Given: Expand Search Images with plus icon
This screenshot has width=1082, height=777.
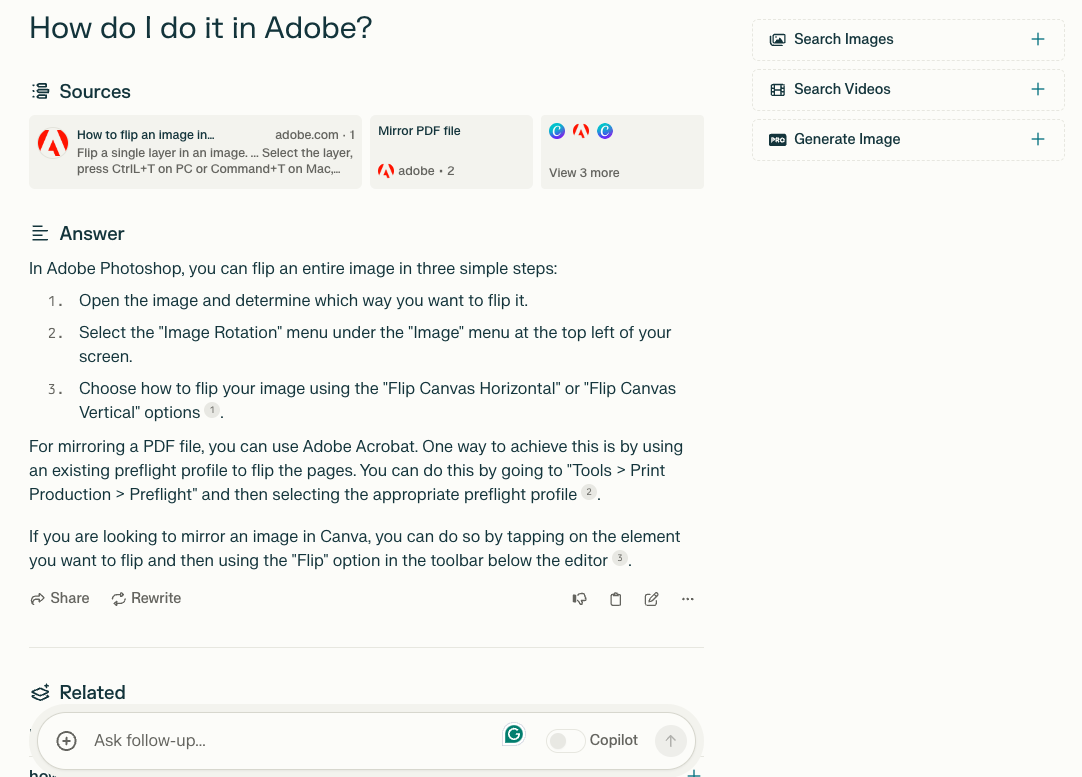Looking at the screenshot, I should (1038, 39).
